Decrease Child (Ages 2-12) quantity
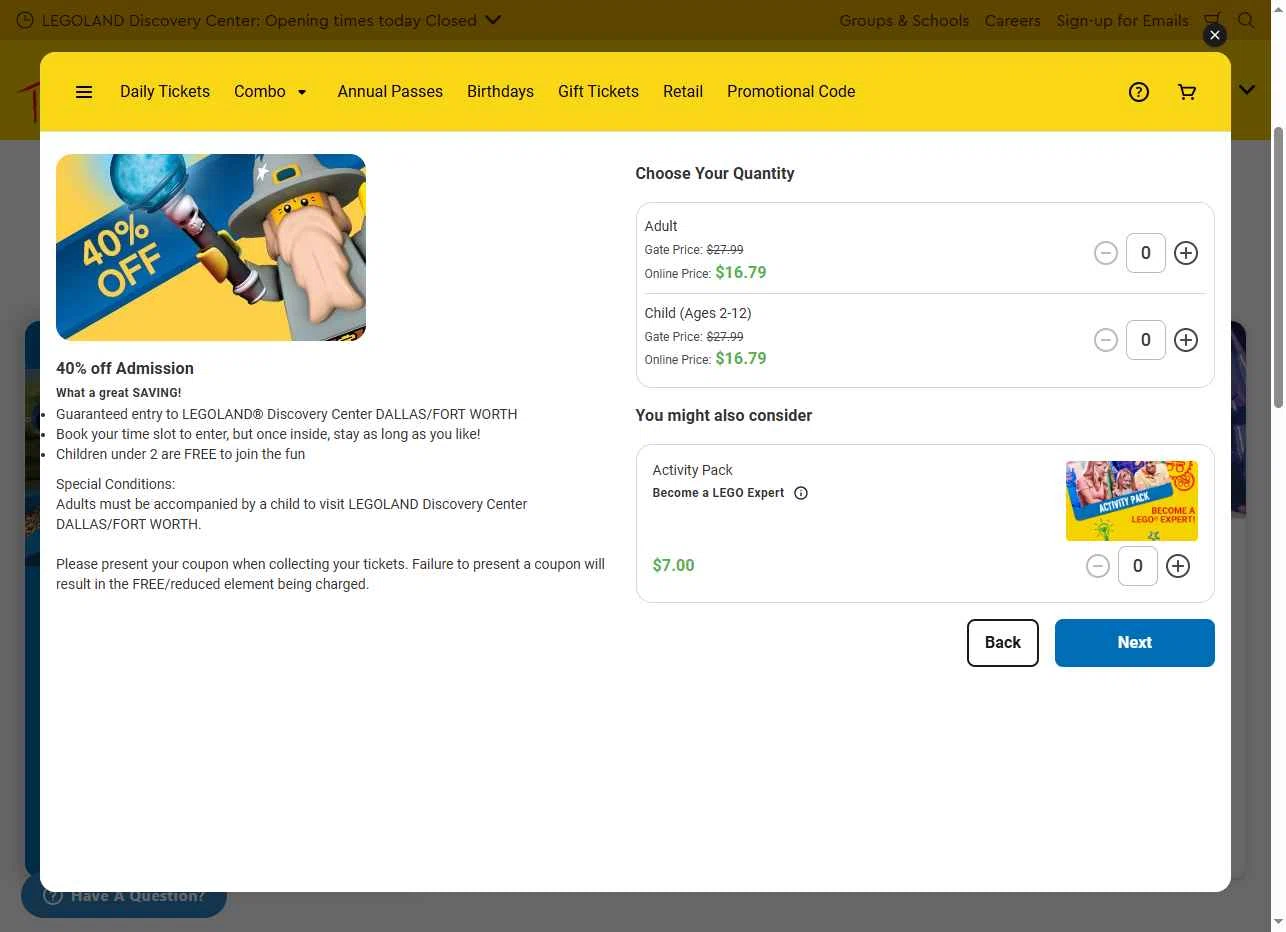This screenshot has height=932, width=1286. click(x=1106, y=340)
